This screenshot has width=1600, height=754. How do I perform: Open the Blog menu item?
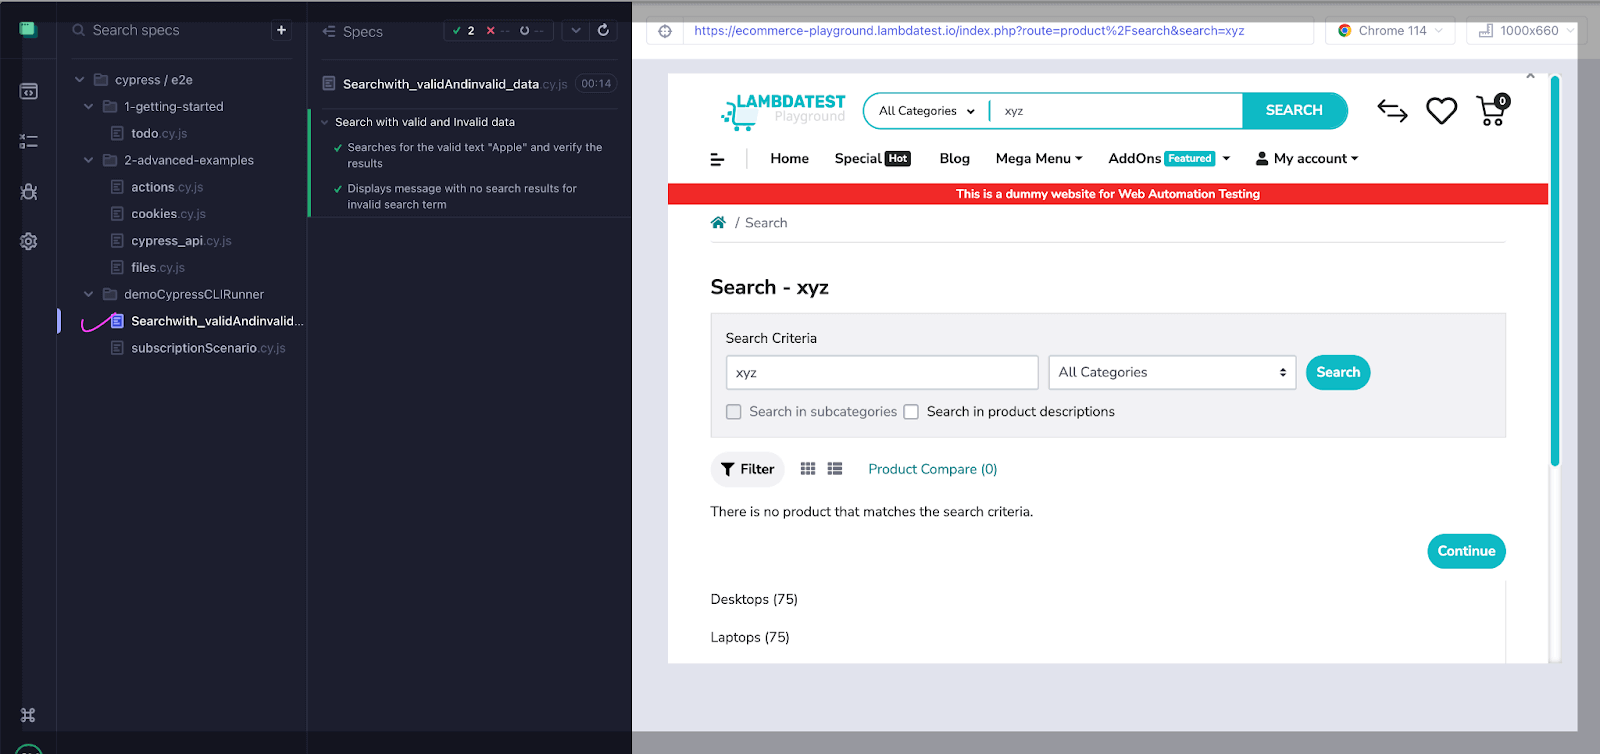pos(954,158)
